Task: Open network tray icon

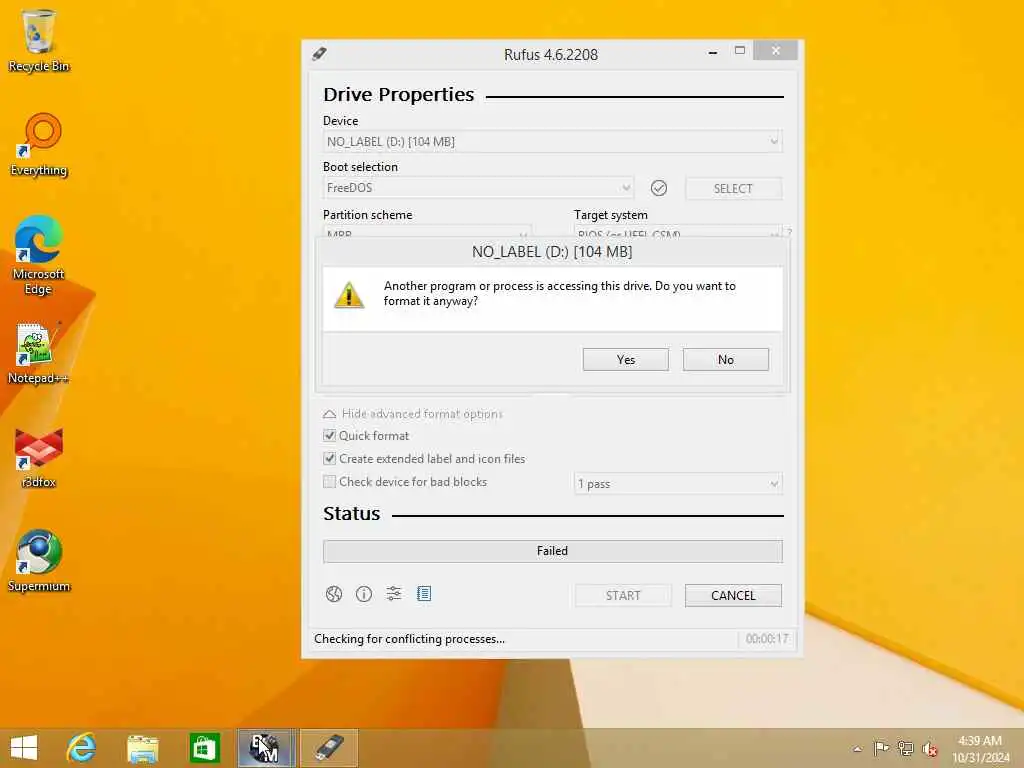Action: click(x=905, y=748)
